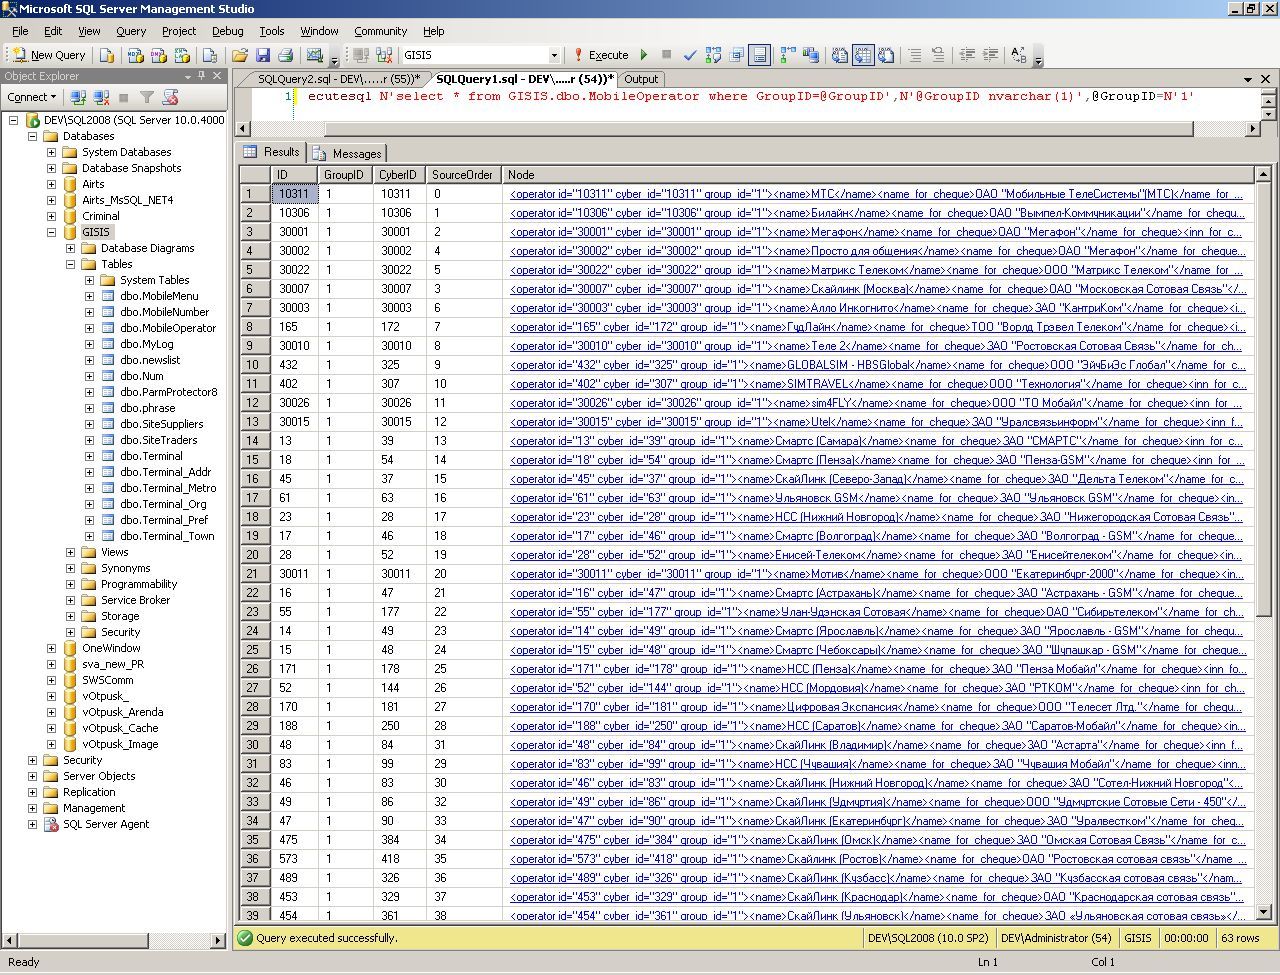Switch output to Results to Text
The width and height of the screenshot is (1280, 975).
[x=840, y=55]
